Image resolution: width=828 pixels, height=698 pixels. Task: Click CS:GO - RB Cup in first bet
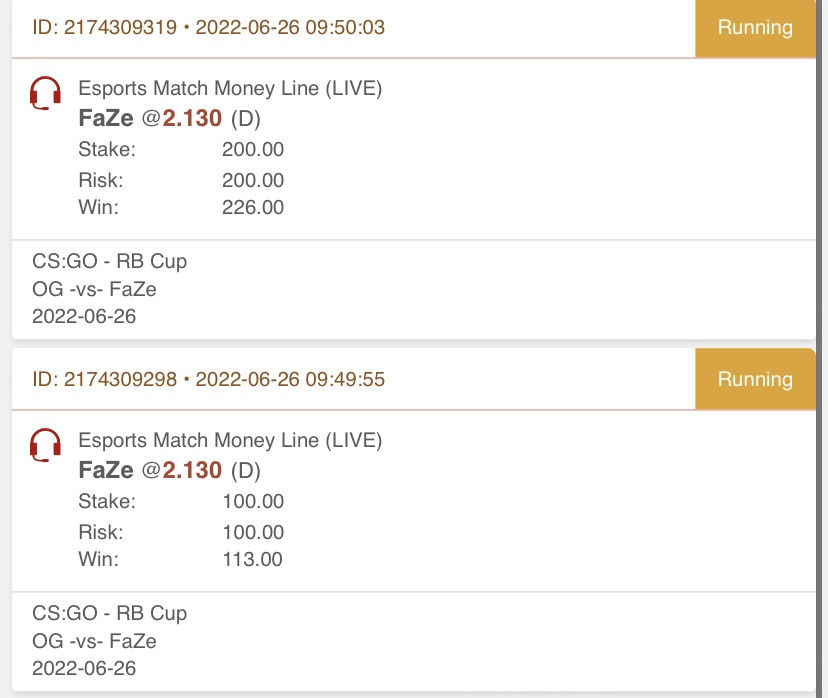point(109,261)
